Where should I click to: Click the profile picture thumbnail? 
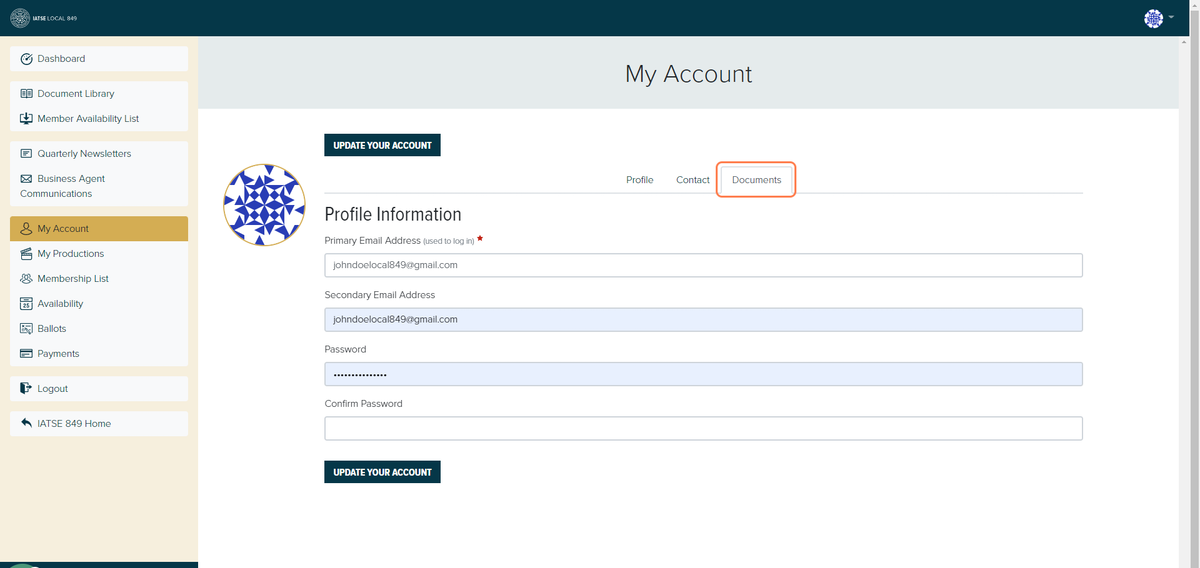point(264,205)
